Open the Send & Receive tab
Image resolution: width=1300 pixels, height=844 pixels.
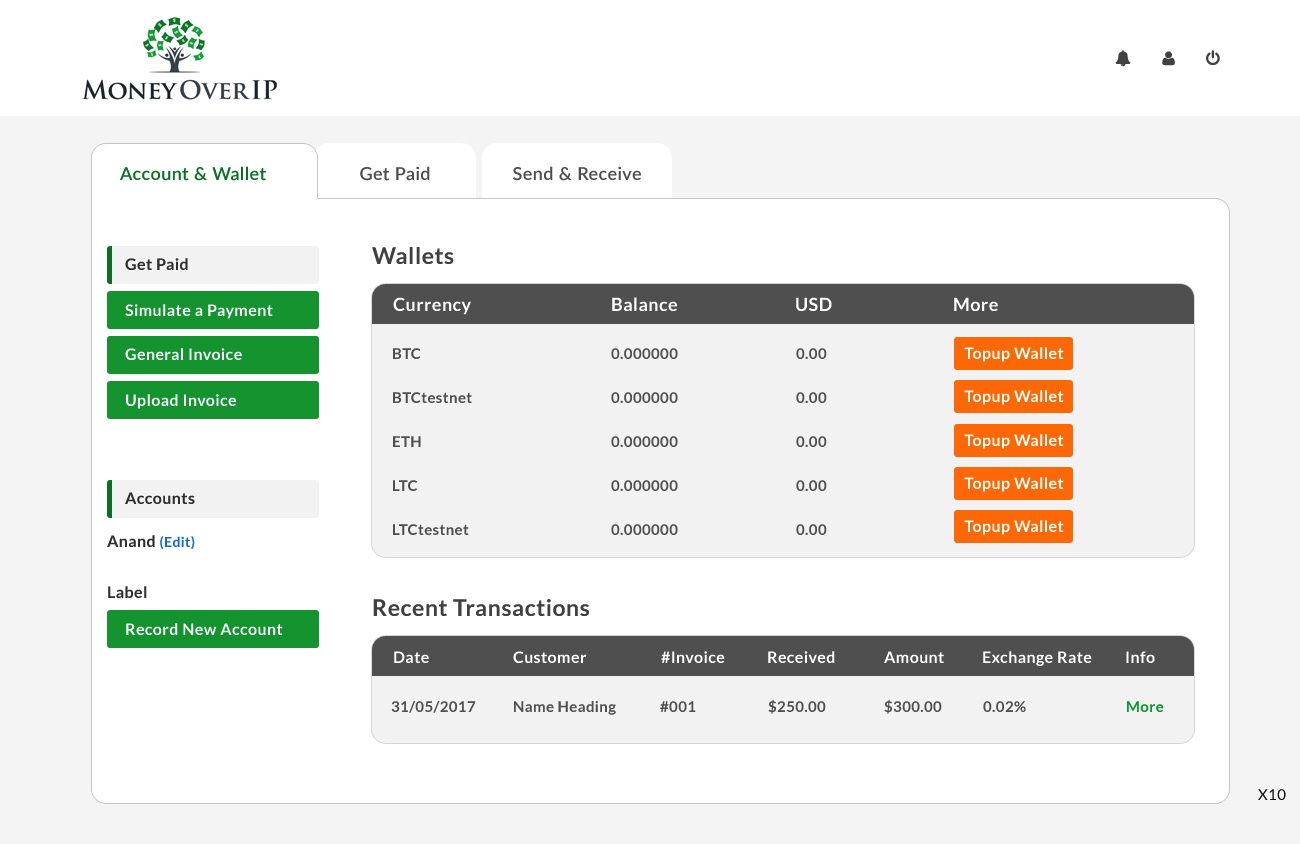click(x=577, y=173)
